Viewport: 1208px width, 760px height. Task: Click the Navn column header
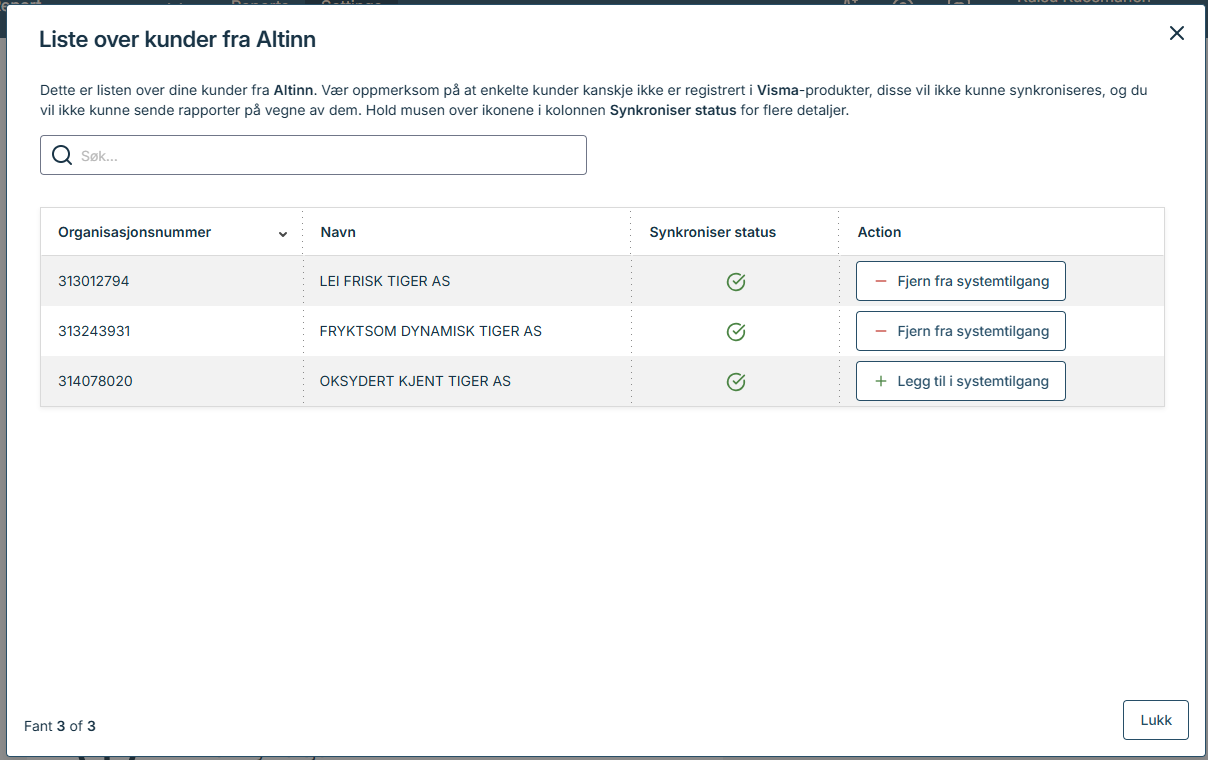pos(338,232)
